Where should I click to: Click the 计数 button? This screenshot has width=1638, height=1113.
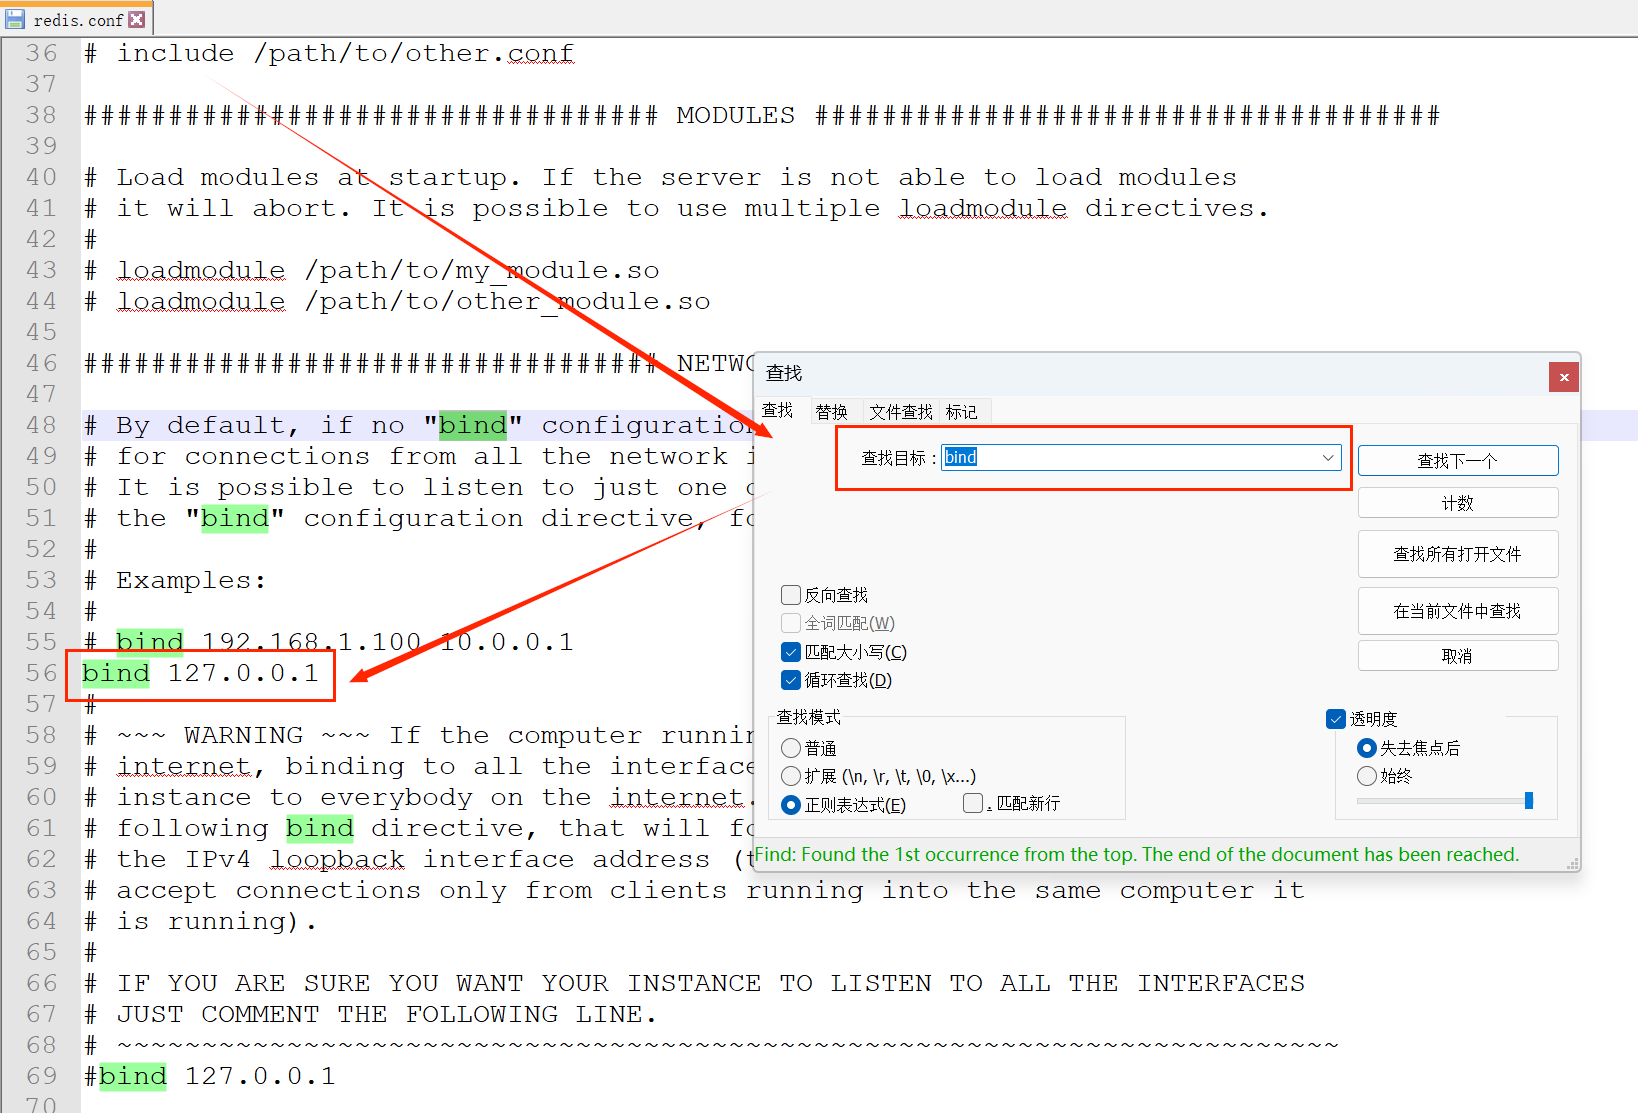pyautogui.click(x=1457, y=503)
